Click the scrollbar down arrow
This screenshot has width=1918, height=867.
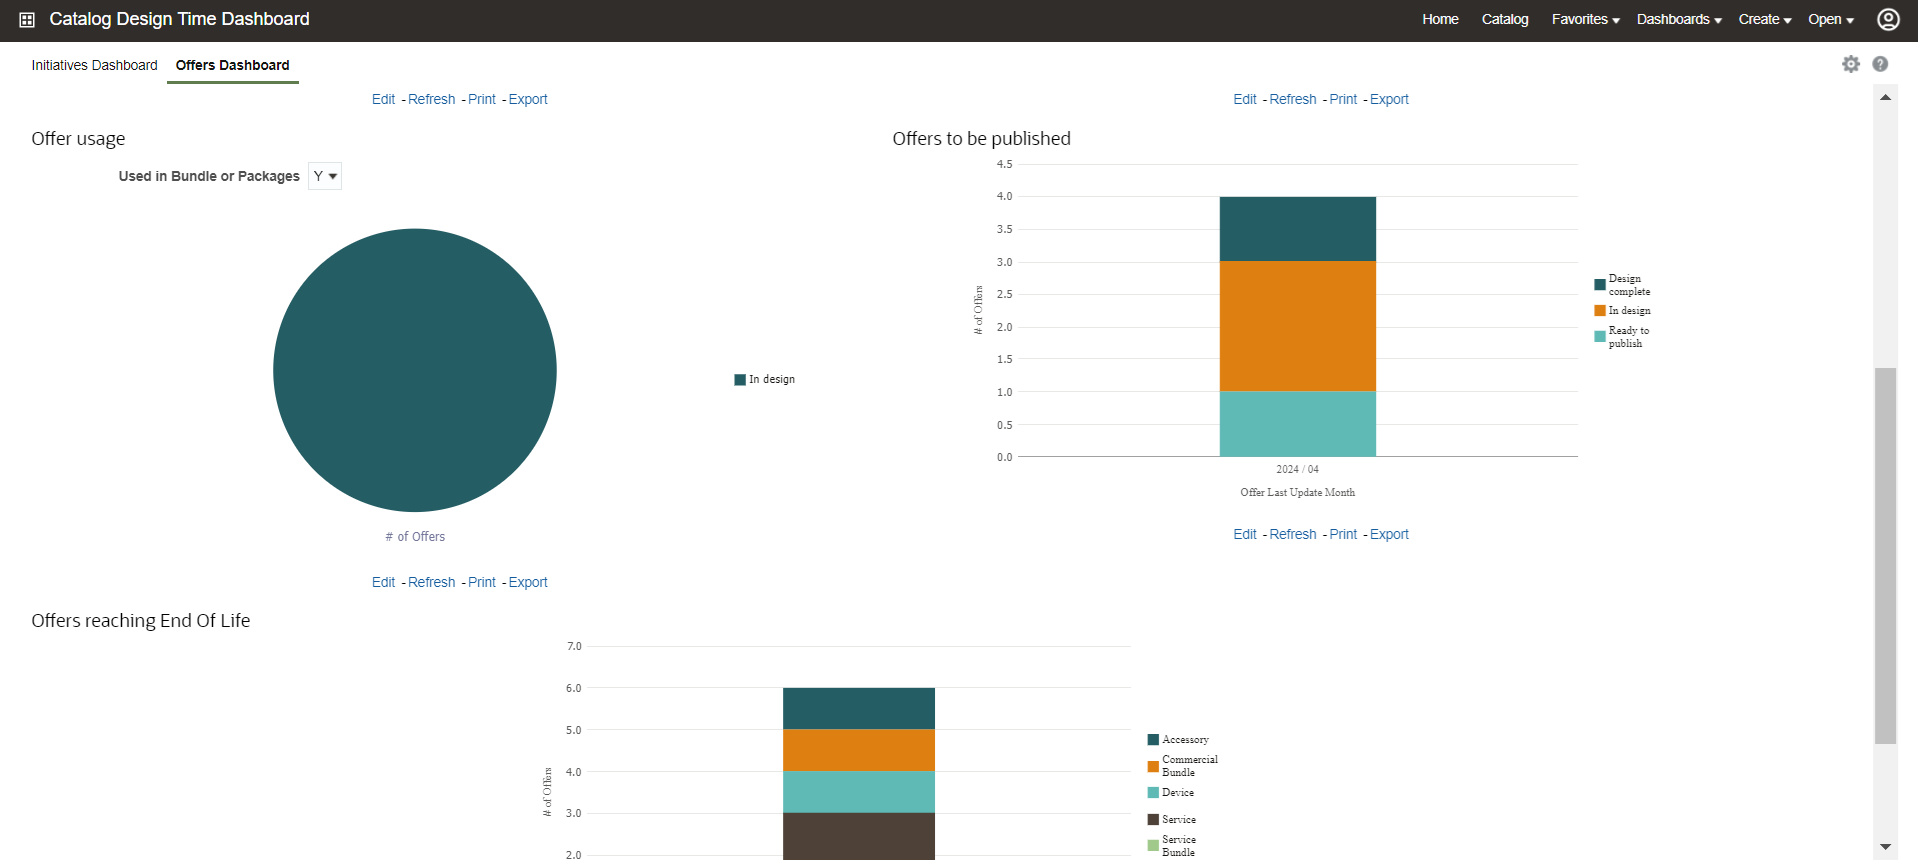[1885, 847]
